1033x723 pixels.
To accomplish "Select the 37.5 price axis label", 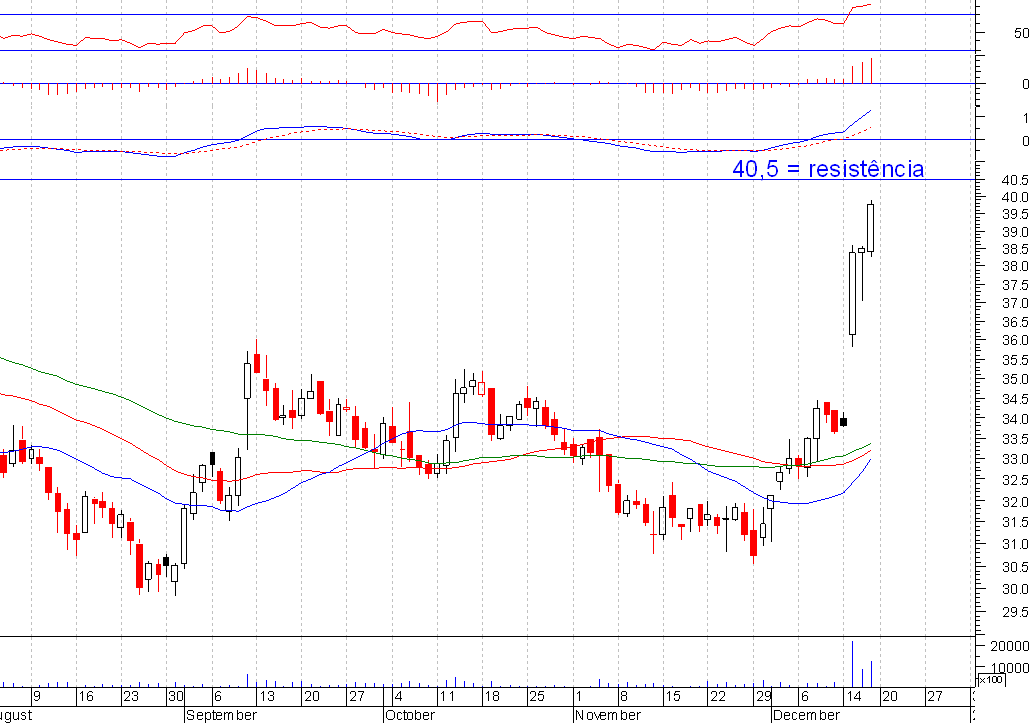I will tap(1015, 285).
